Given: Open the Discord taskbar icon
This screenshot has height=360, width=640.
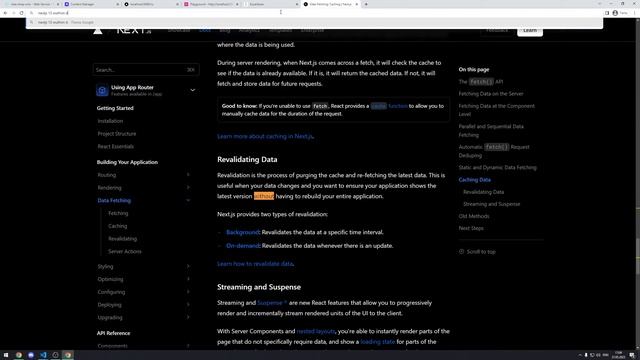Looking at the screenshot, I should pos(31,355).
